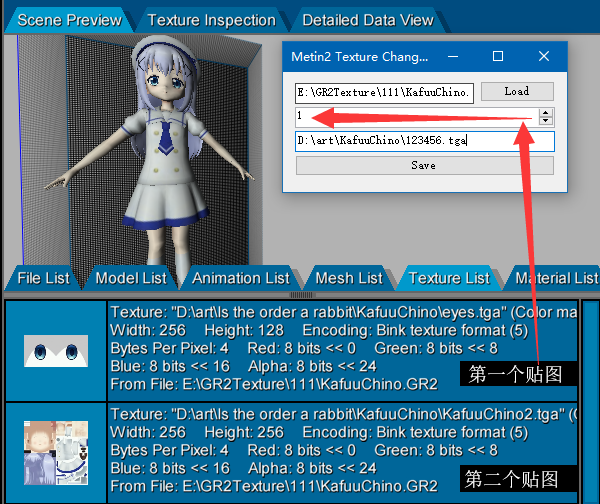Select the Model List tab
This screenshot has width=600, height=504.
131,278
